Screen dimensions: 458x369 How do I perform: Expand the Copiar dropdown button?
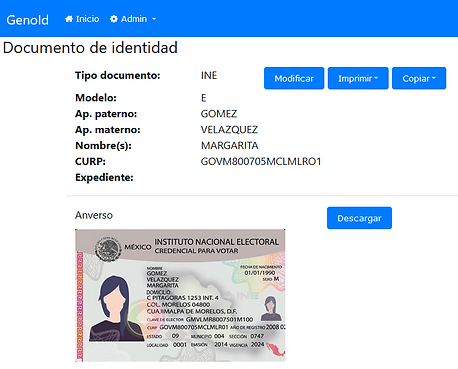click(x=419, y=78)
